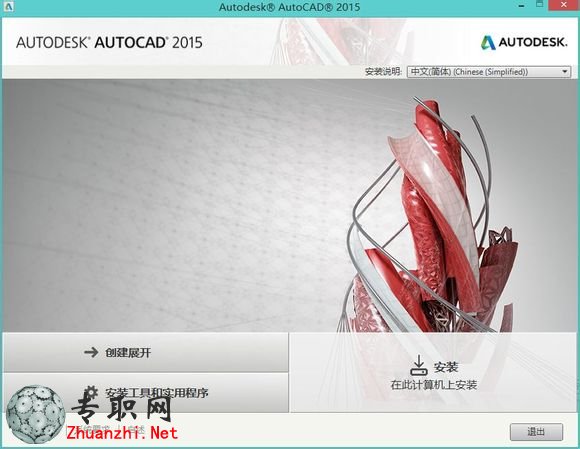This screenshot has width=580, height=449.
Task: Click the 安装 label to start install
Action: pos(446,367)
